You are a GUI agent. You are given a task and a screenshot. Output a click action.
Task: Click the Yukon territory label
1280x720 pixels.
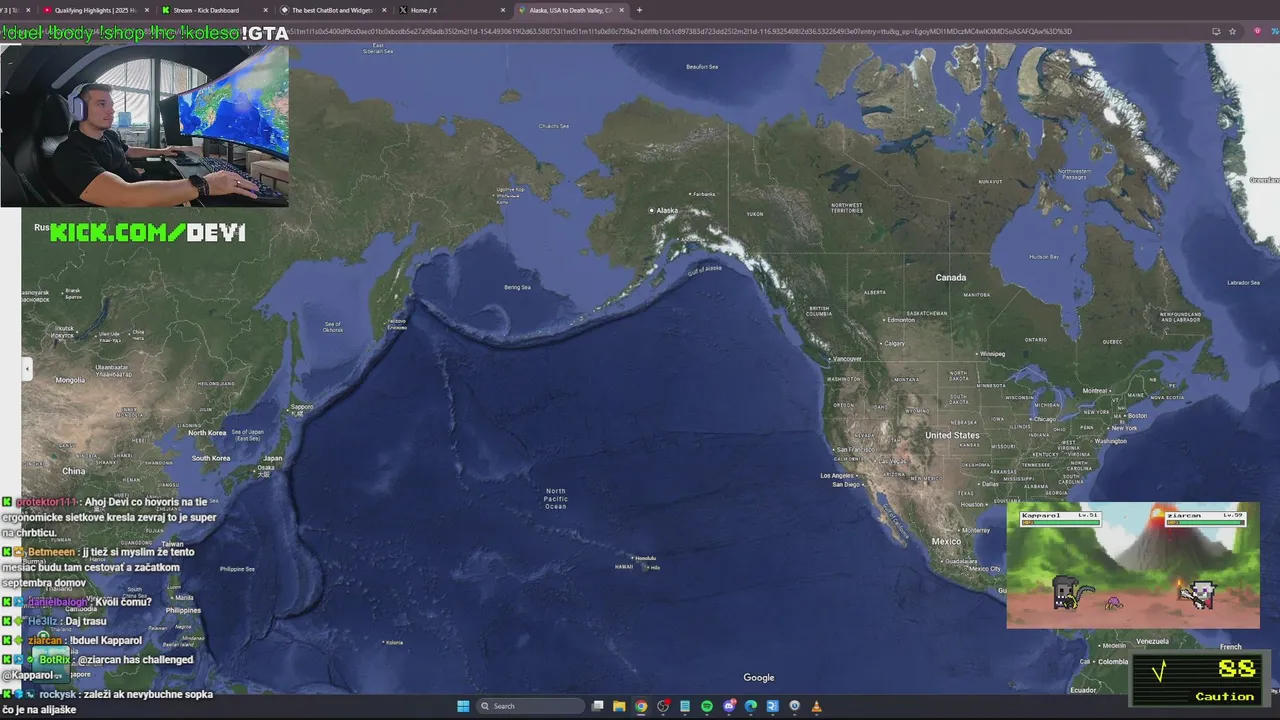tap(755, 214)
